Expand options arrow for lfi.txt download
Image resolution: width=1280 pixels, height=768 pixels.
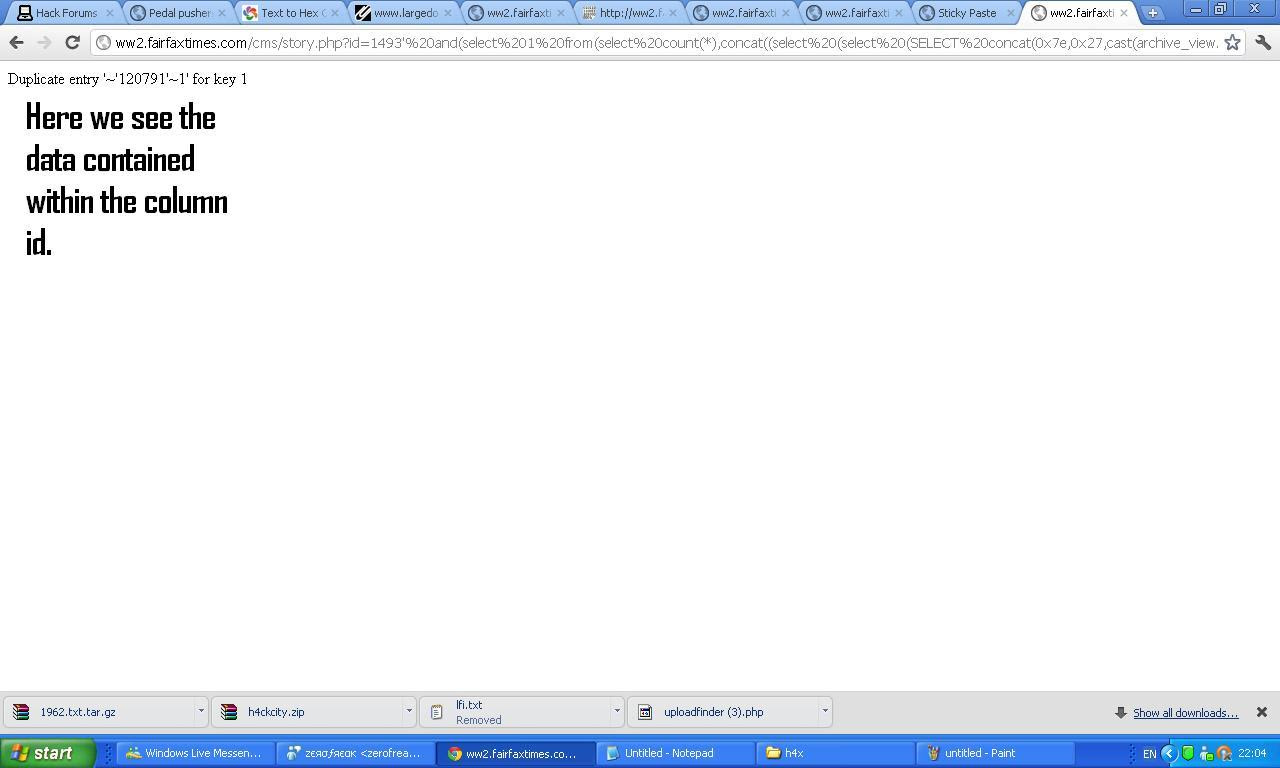coord(616,711)
